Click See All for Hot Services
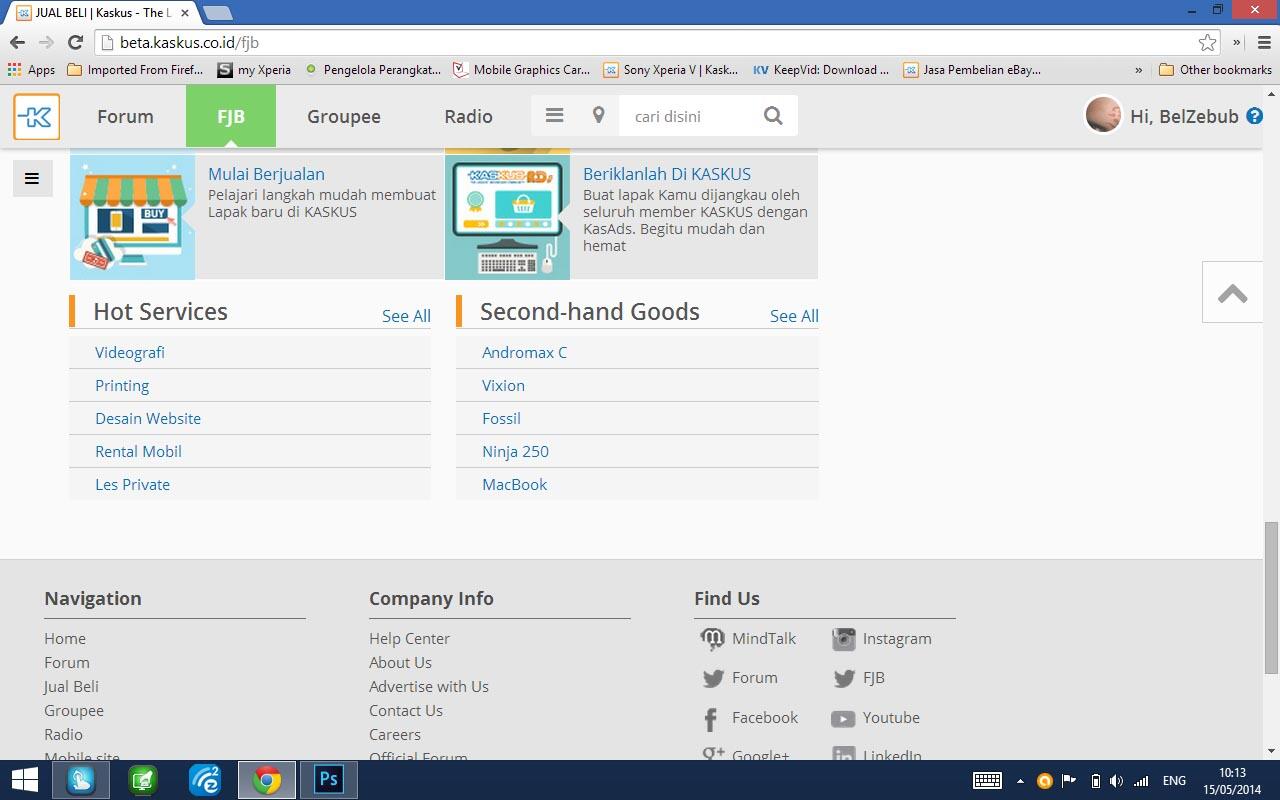Image resolution: width=1280 pixels, height=800 pixels. (x=406, y=316)
